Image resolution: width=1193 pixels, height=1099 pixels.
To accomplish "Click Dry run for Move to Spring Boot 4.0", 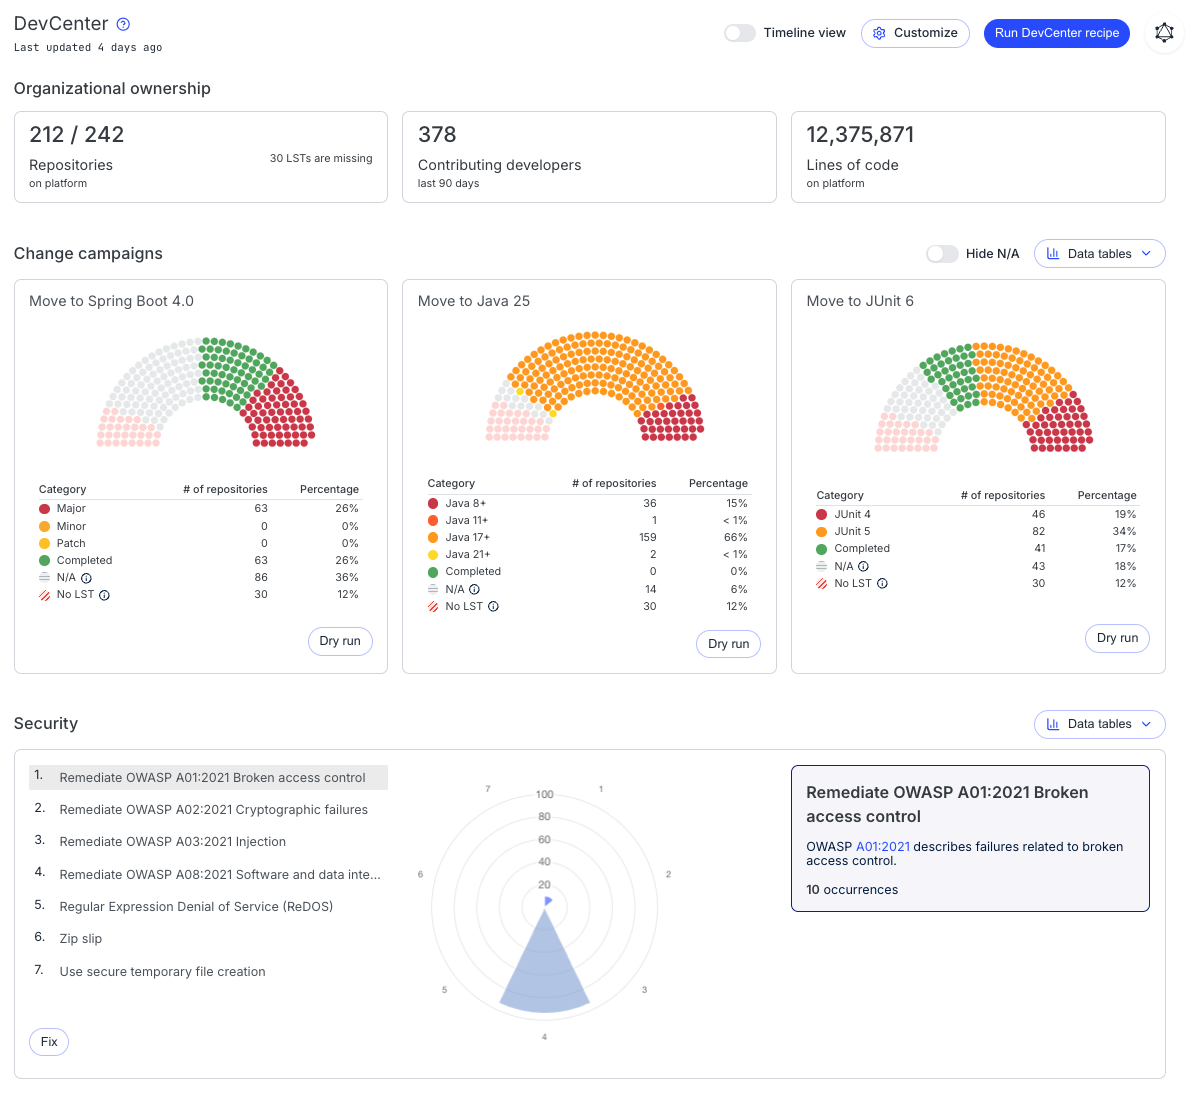I will point(340,641).
